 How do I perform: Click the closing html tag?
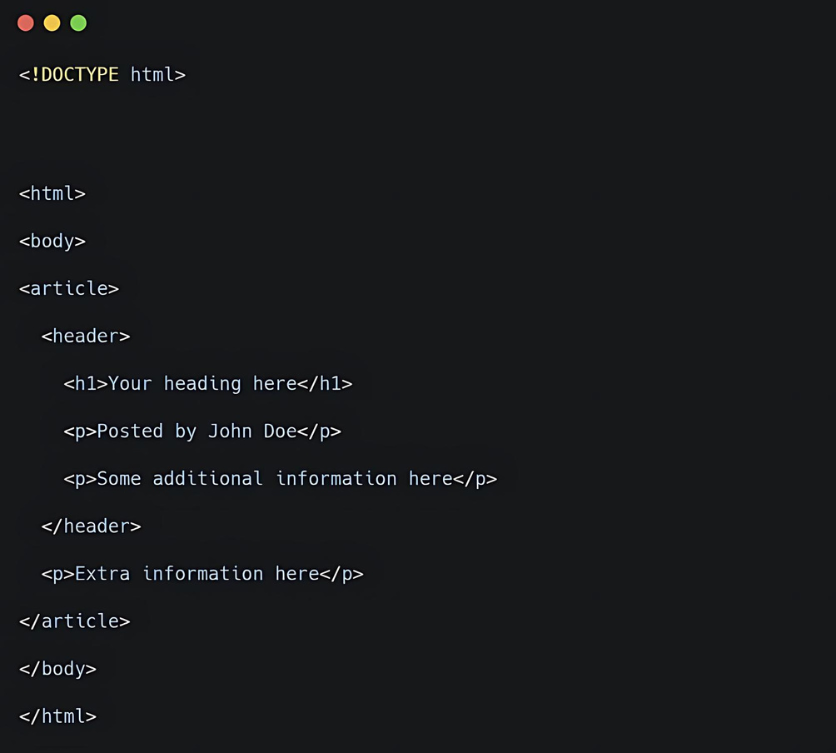click(x=57, y=716)
